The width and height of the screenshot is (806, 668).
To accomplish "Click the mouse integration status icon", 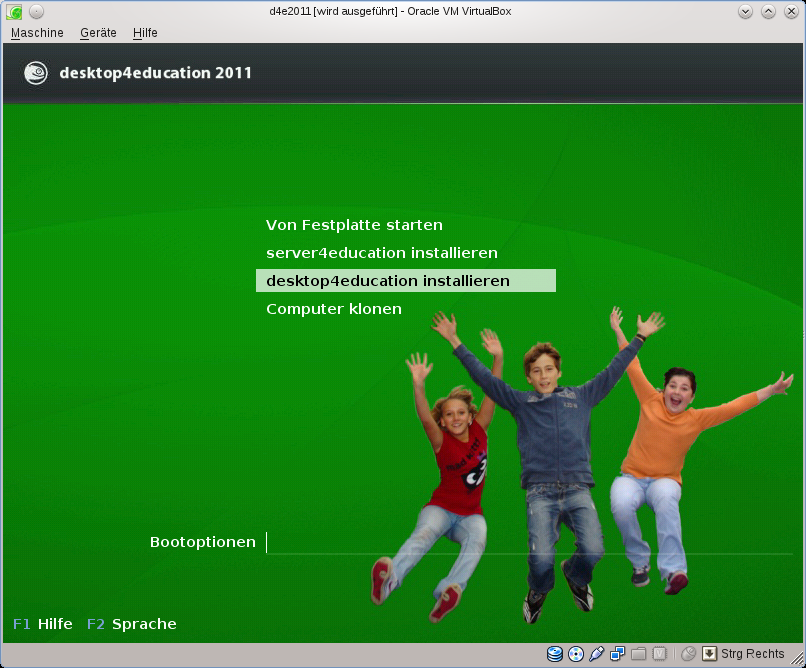I will [x=688, y=654].
